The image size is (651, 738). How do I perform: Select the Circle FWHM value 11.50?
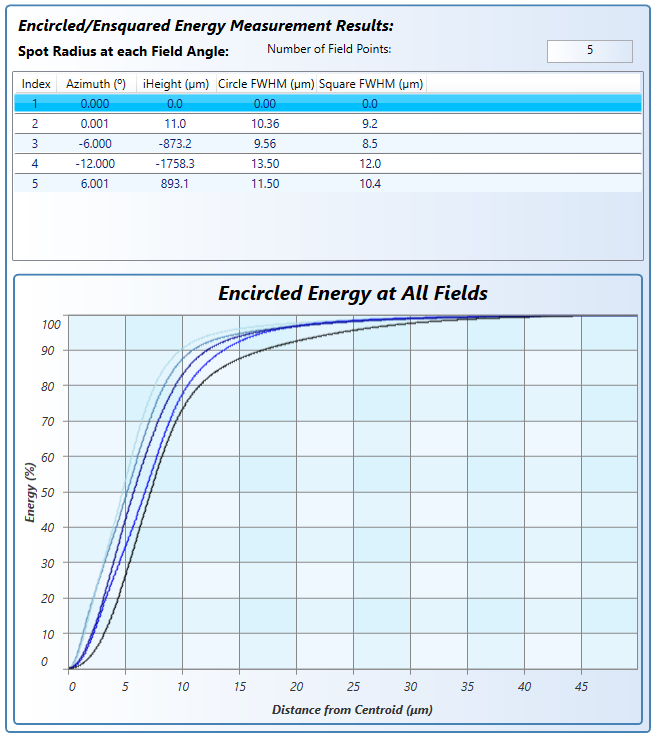[264, 183]
